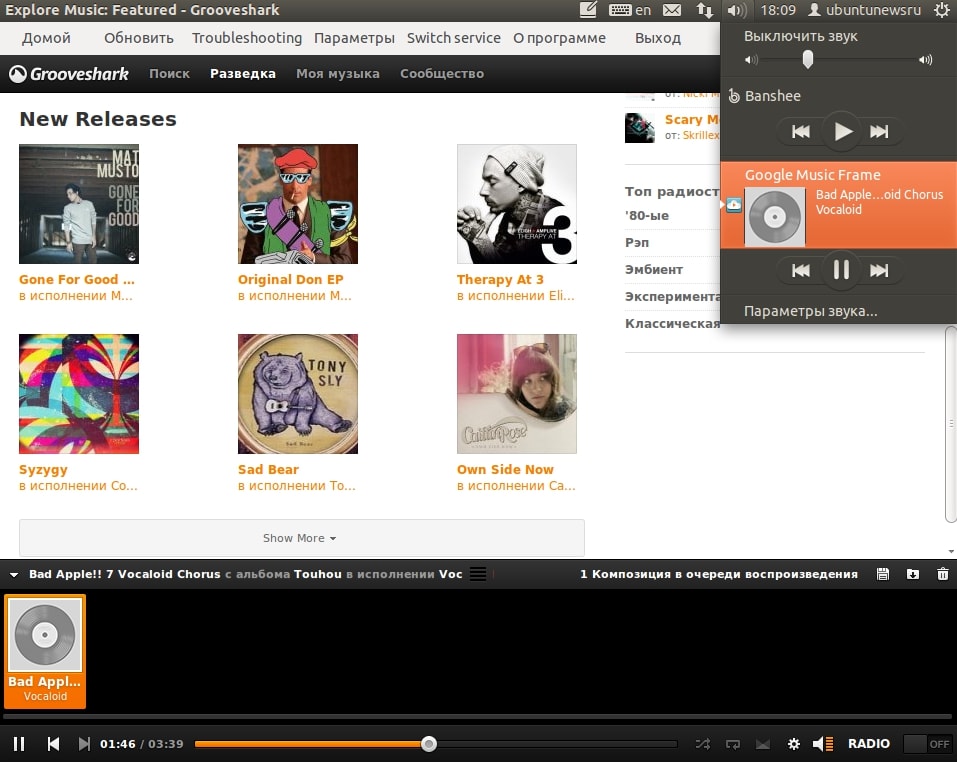Screen dimensions: 957x762
Task: Collapse the queue with the arrow
Action: tap(14, 574)
